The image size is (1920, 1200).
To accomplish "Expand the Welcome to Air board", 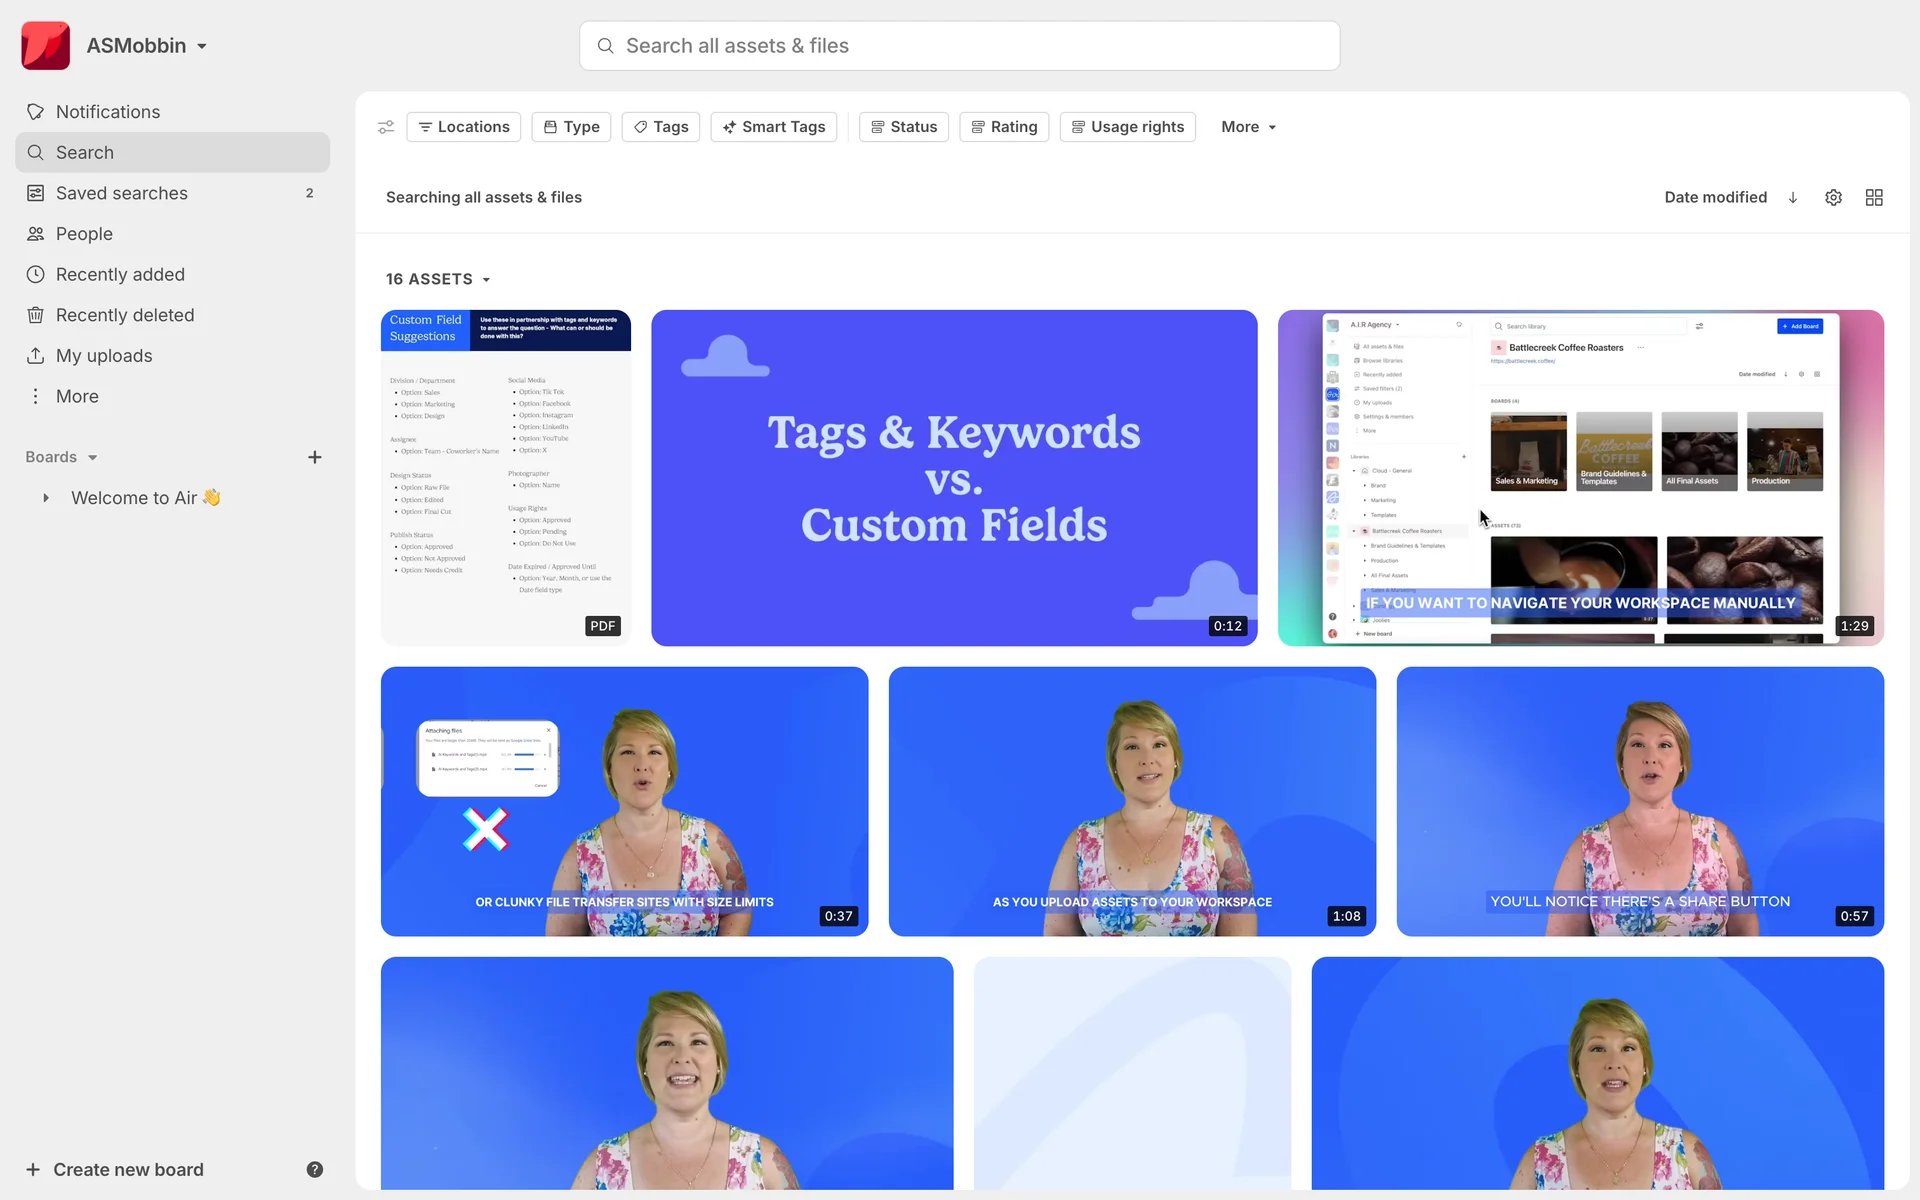I will pyautogui.click(x=46, y=498).
